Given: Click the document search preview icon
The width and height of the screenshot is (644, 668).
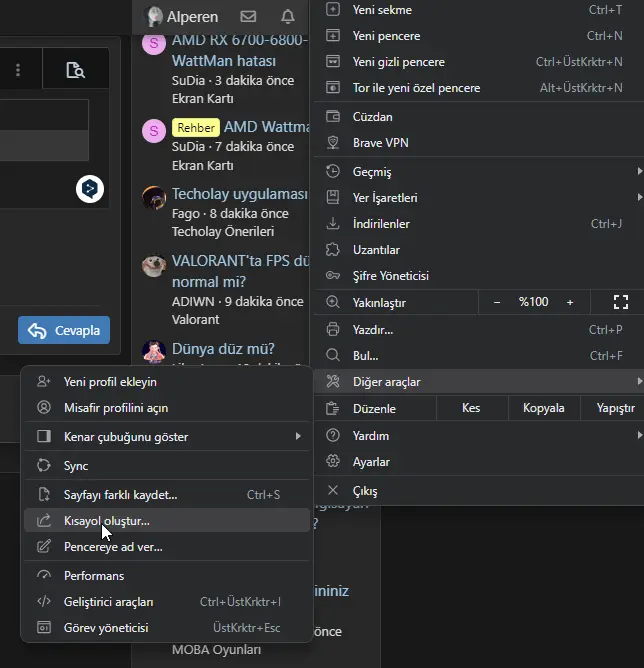Looking at the screenshot, I should pyautogui.click(x=75, y=70).
